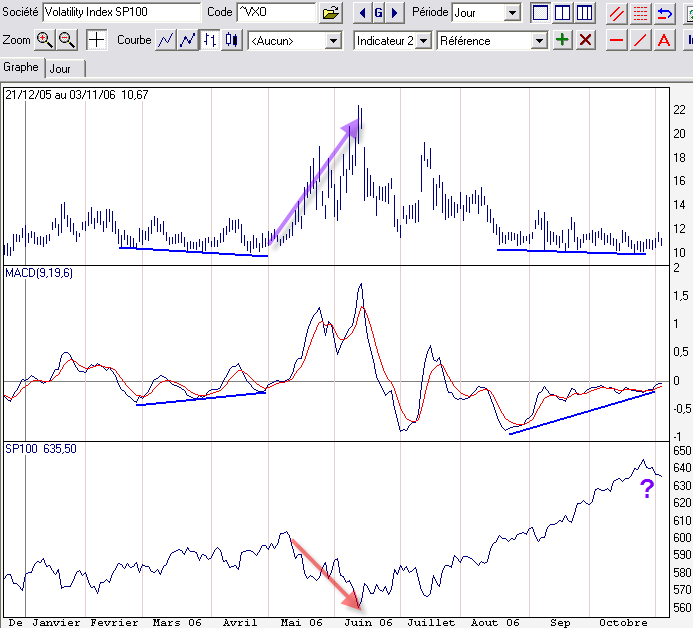Add indicator with green plus
693x628 pixels.
562,40
